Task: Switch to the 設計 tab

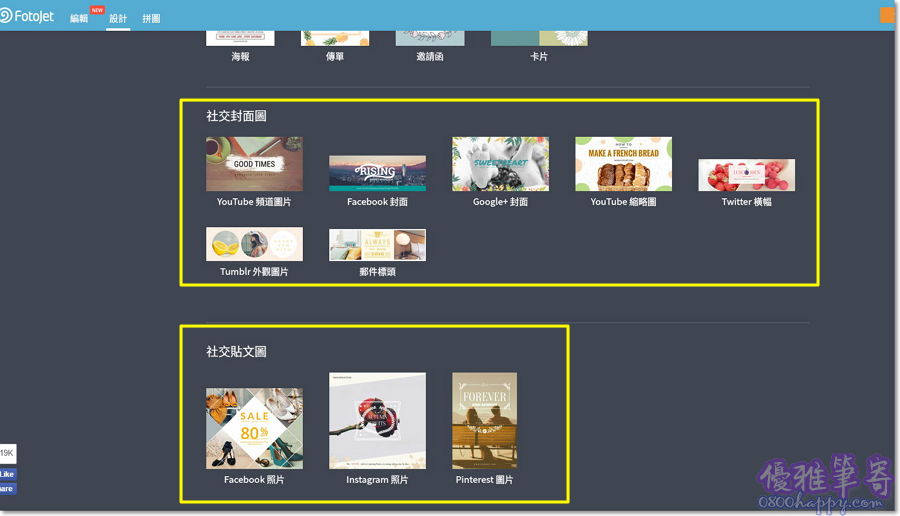Action: point(118,18)
